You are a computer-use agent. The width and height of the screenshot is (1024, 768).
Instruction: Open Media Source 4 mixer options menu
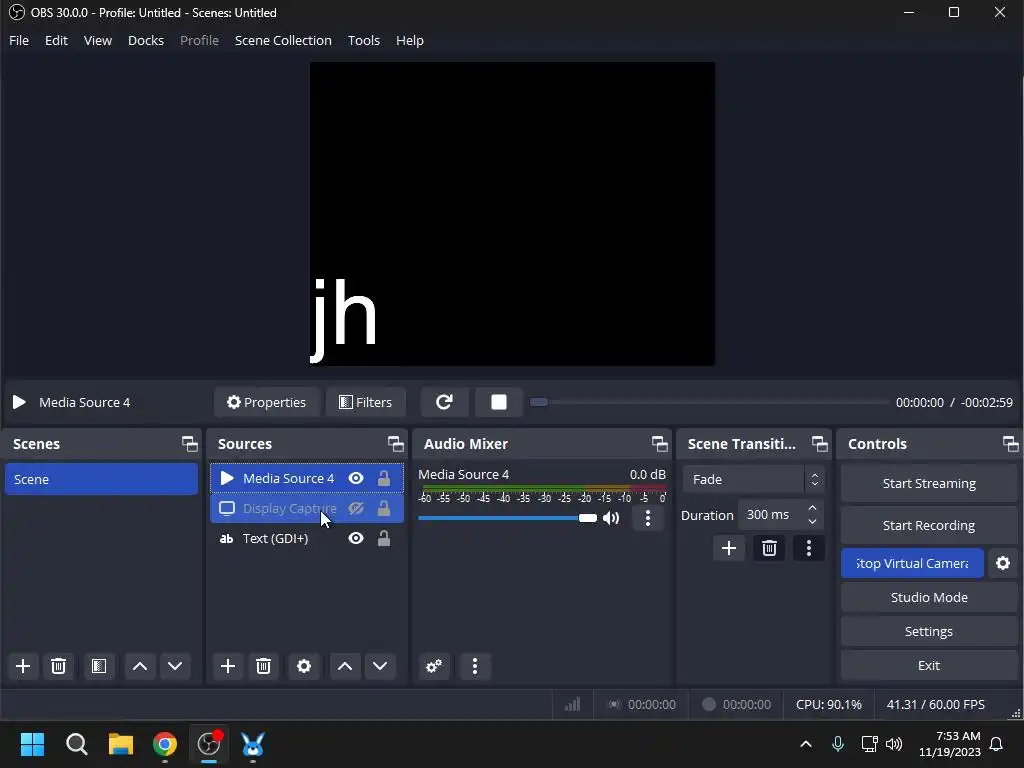[648, 518]
